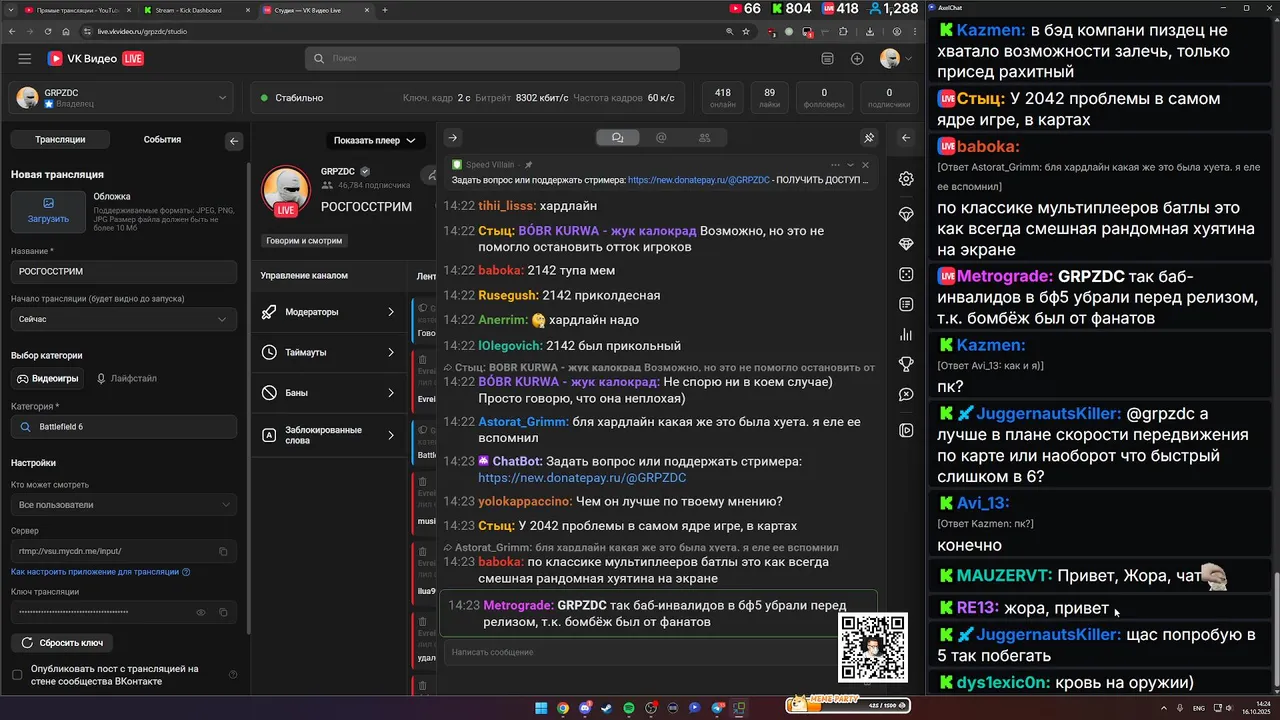The height and width of the screenshot is (720, 1280).
Task: Click the dice icon in right sidebar
Action: tap(906, 274)
